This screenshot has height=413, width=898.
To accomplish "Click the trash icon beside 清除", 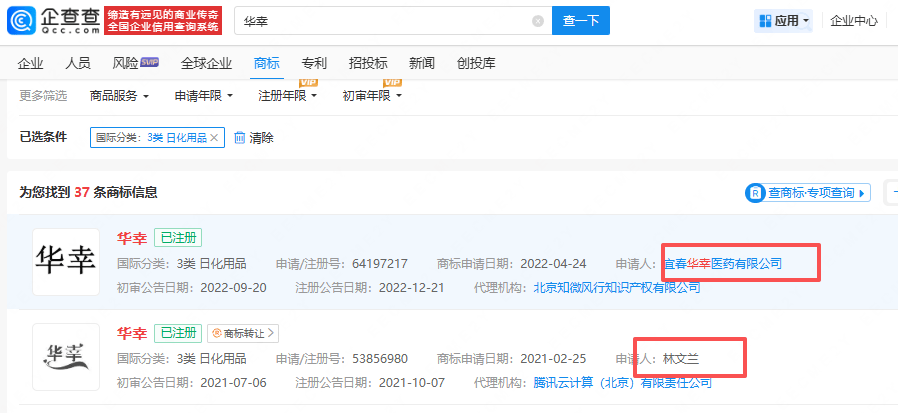I will click(x=240, y=138).
